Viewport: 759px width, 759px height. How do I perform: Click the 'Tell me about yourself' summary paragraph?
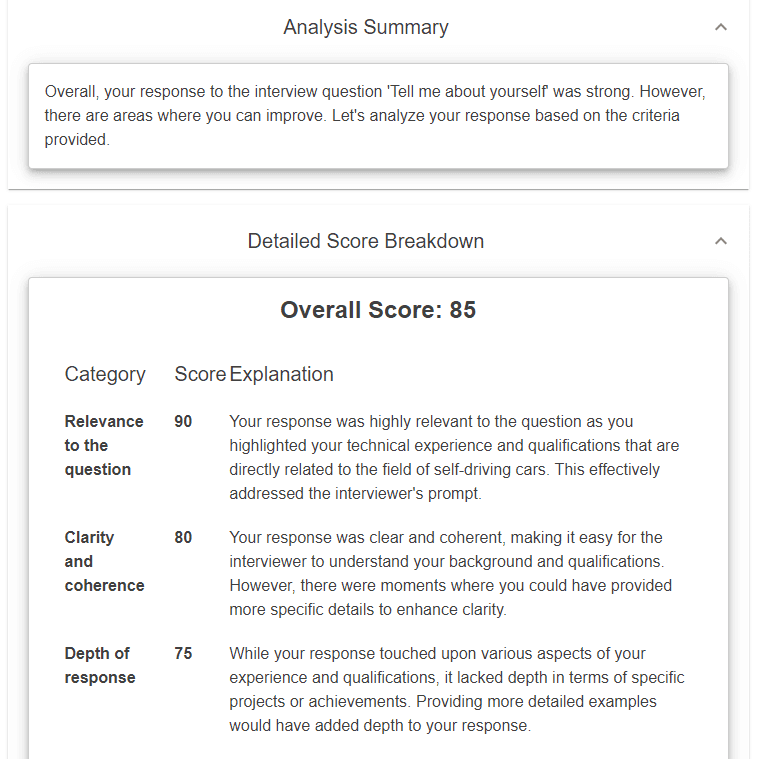(x=375, y=116)
